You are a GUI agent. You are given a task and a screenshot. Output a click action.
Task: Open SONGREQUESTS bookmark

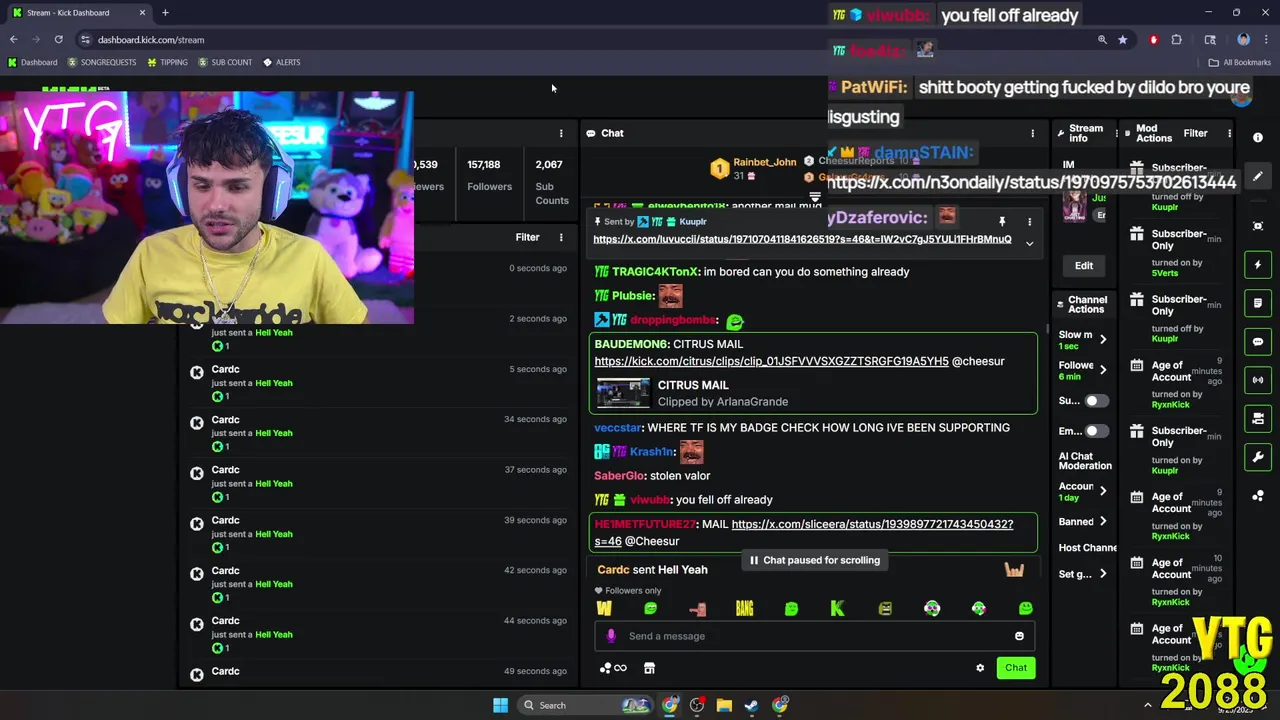point(101,62)
